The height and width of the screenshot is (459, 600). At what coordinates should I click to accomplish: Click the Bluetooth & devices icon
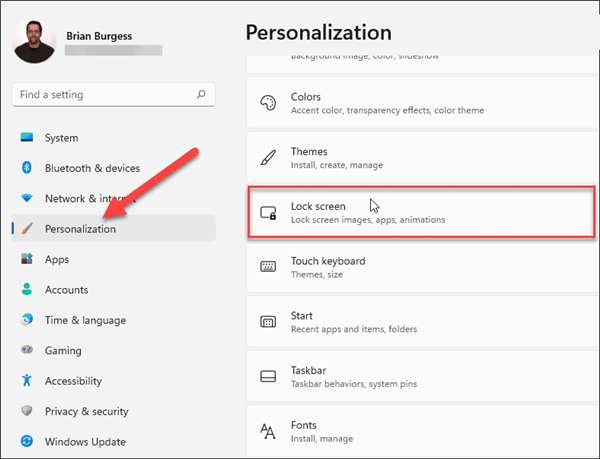27,168
